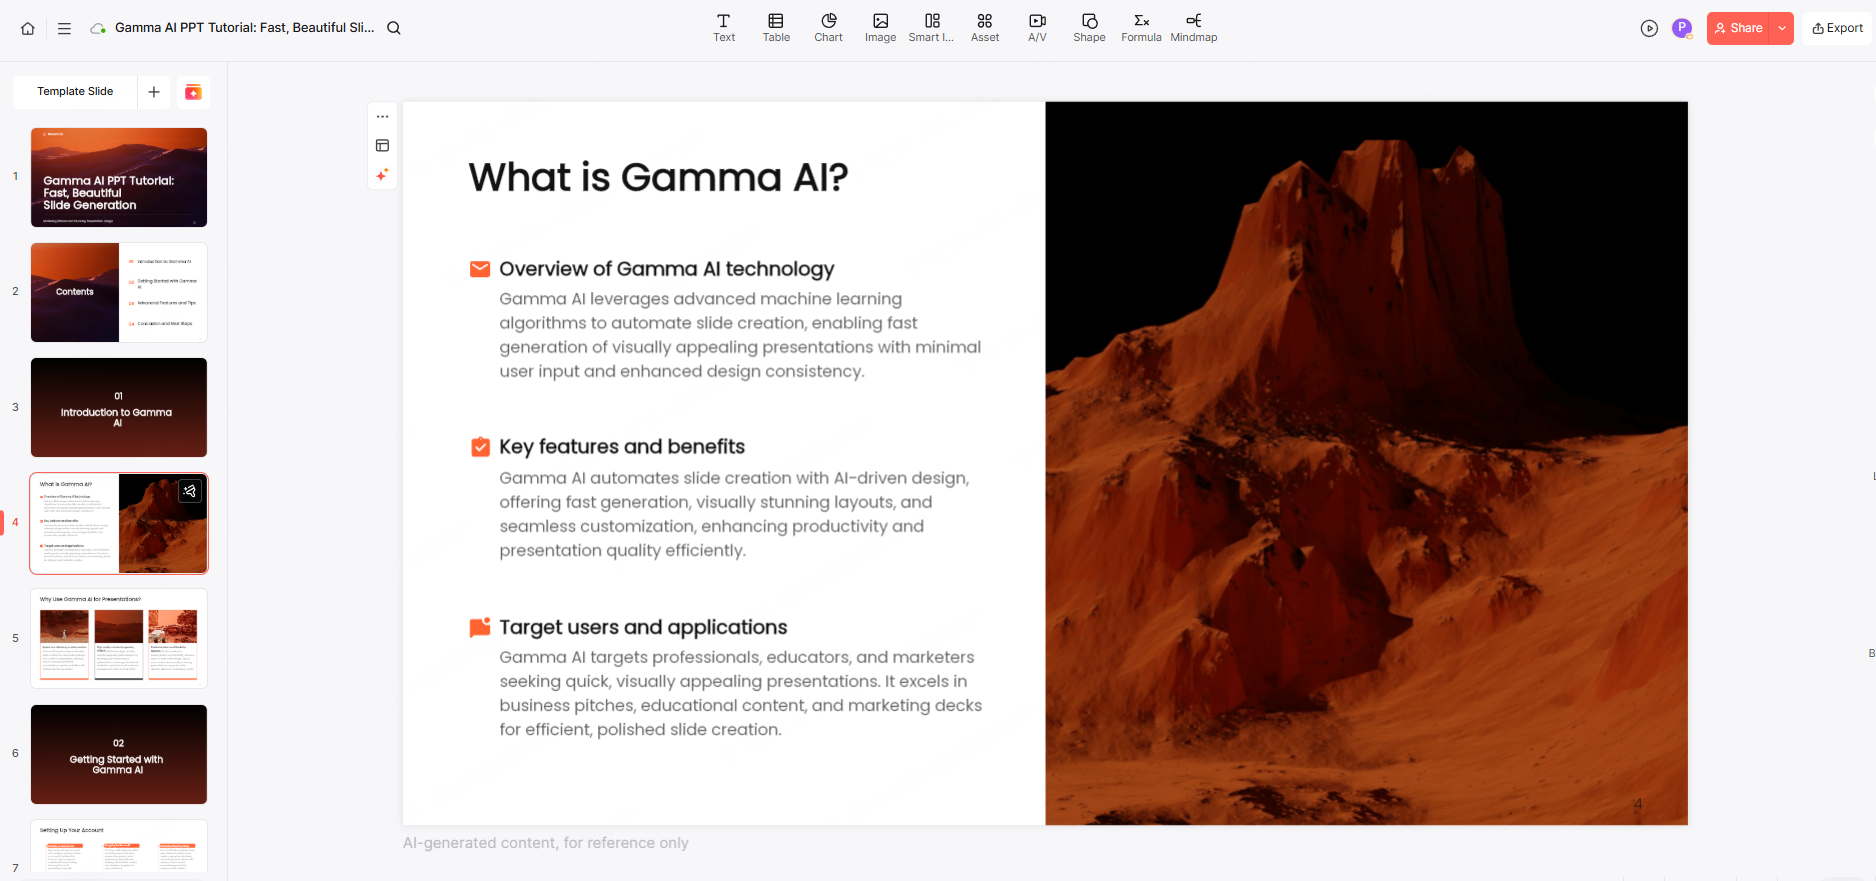Click the Share button
This screenshot has height=881, width=1876.
(x=1739, y=28)
